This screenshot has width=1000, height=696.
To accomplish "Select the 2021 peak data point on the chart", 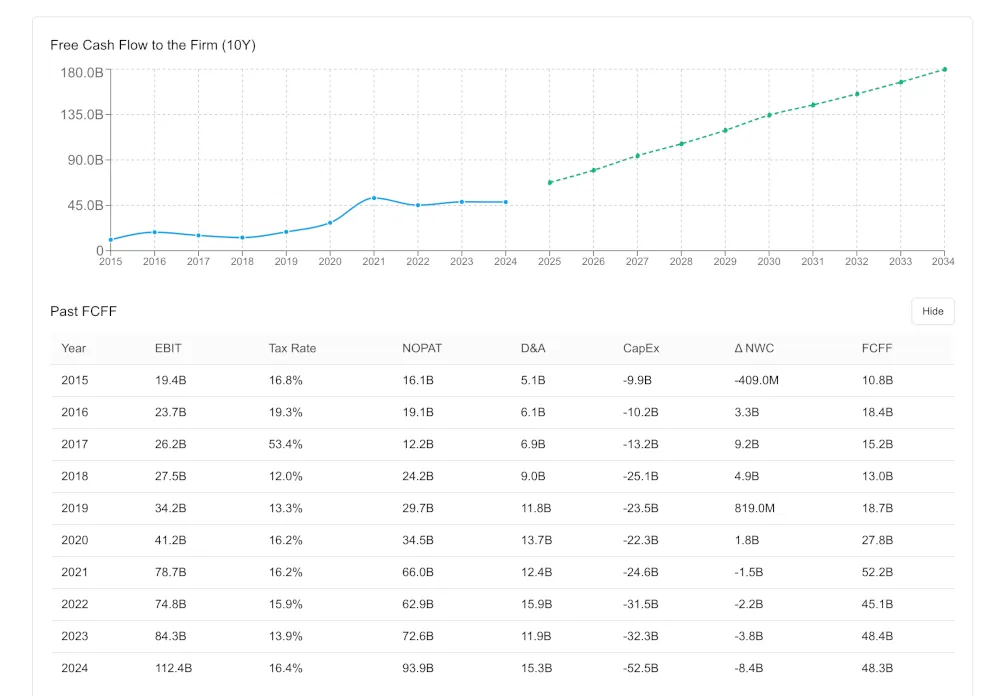I will (374, 198).
